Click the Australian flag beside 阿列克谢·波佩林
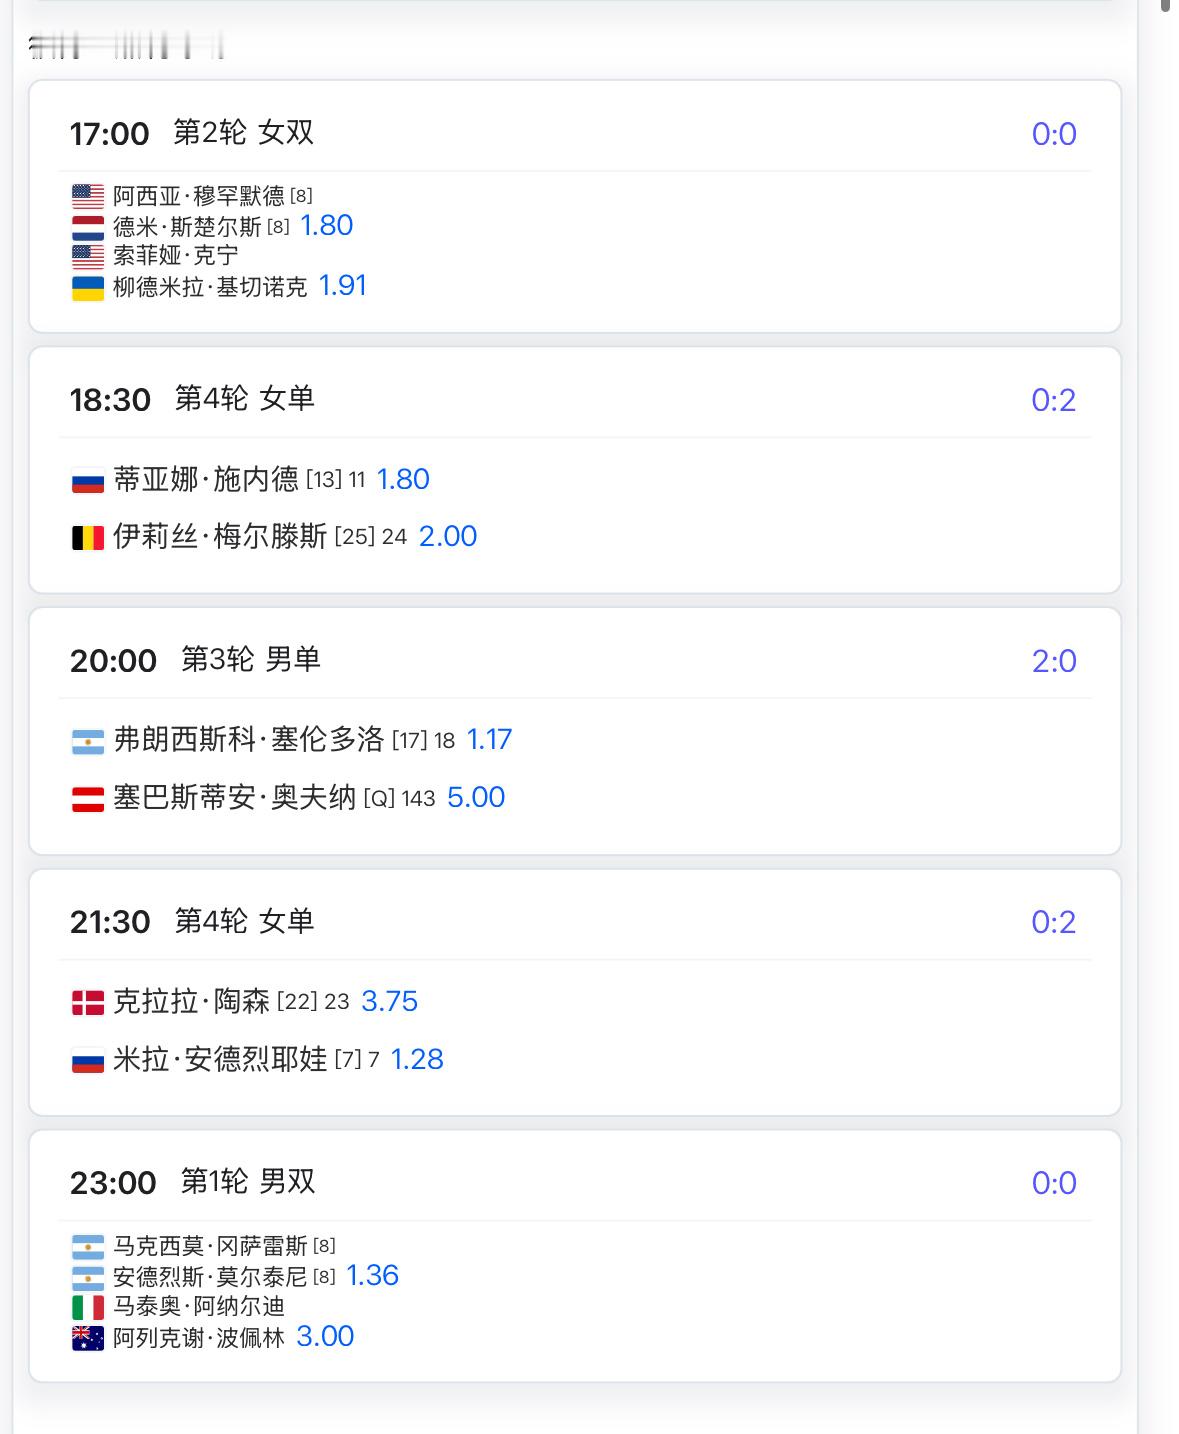 88,1338
